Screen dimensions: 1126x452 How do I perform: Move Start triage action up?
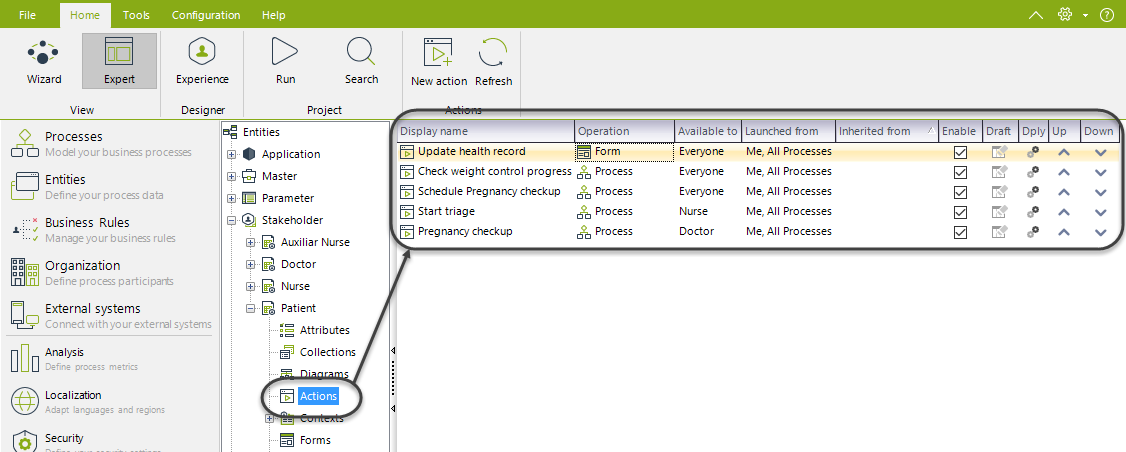1064,212
